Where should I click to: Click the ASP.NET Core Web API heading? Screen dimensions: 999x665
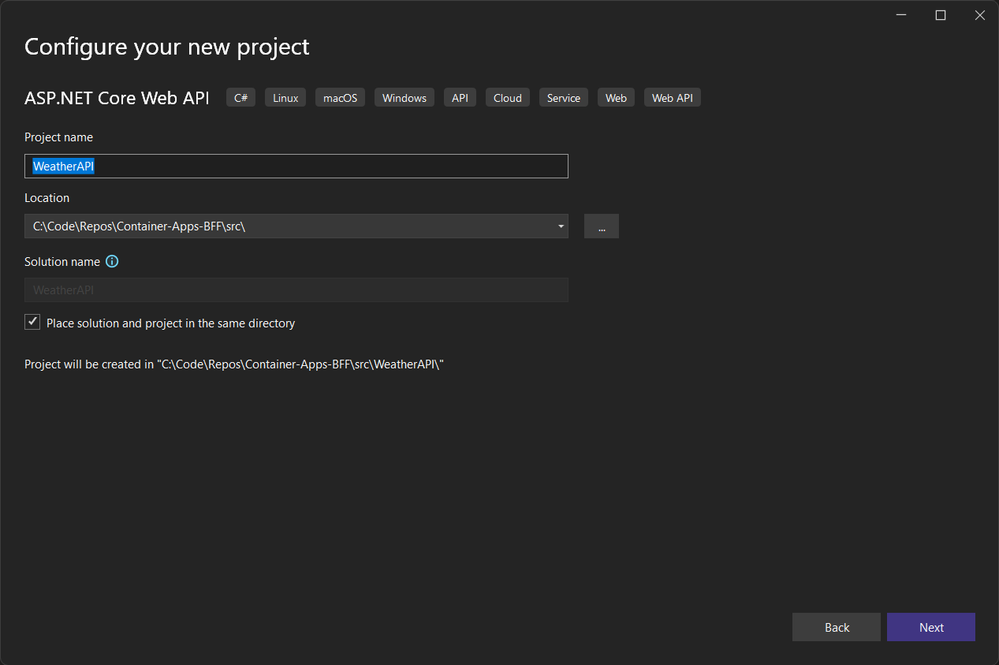117,98
